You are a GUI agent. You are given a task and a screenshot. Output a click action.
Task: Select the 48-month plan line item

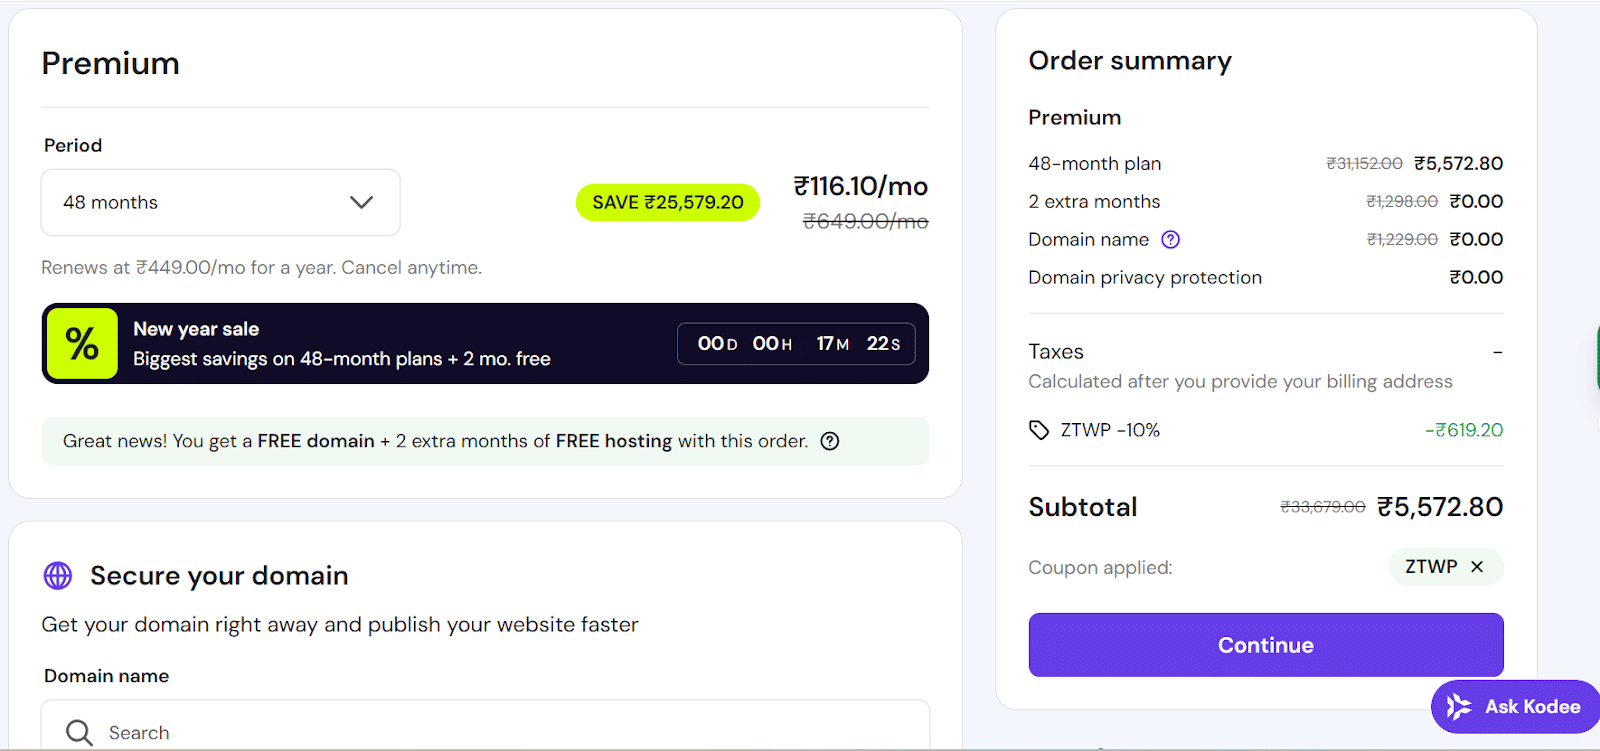pos(1094,163)
